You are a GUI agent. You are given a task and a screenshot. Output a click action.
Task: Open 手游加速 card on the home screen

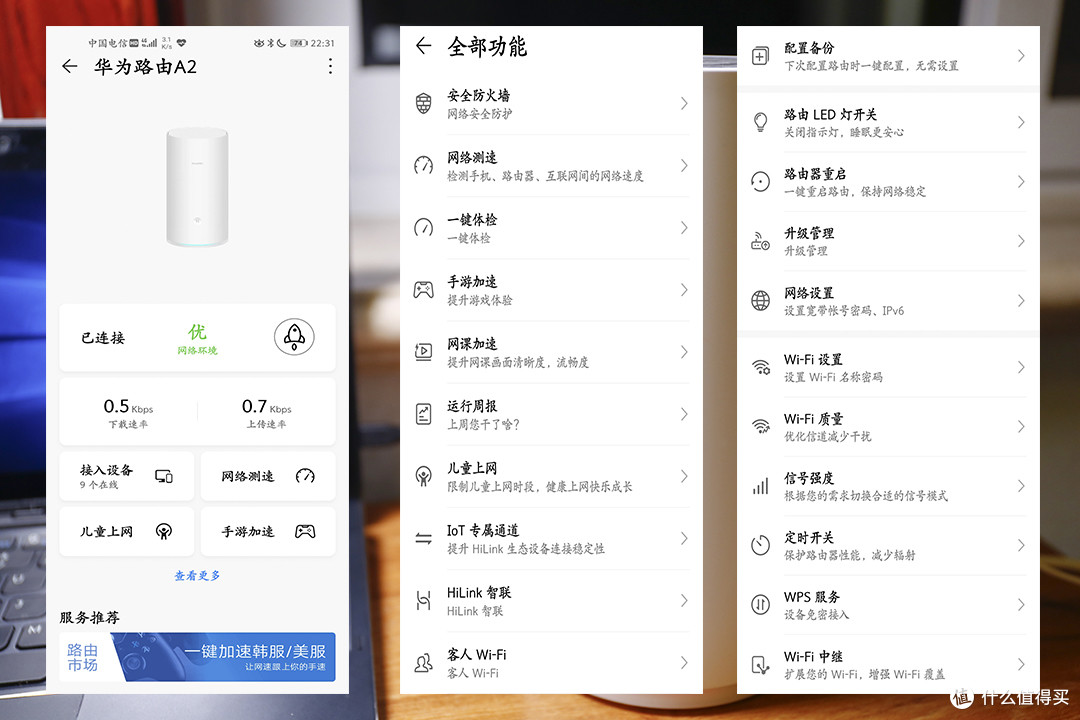click(x=268, y=531)
